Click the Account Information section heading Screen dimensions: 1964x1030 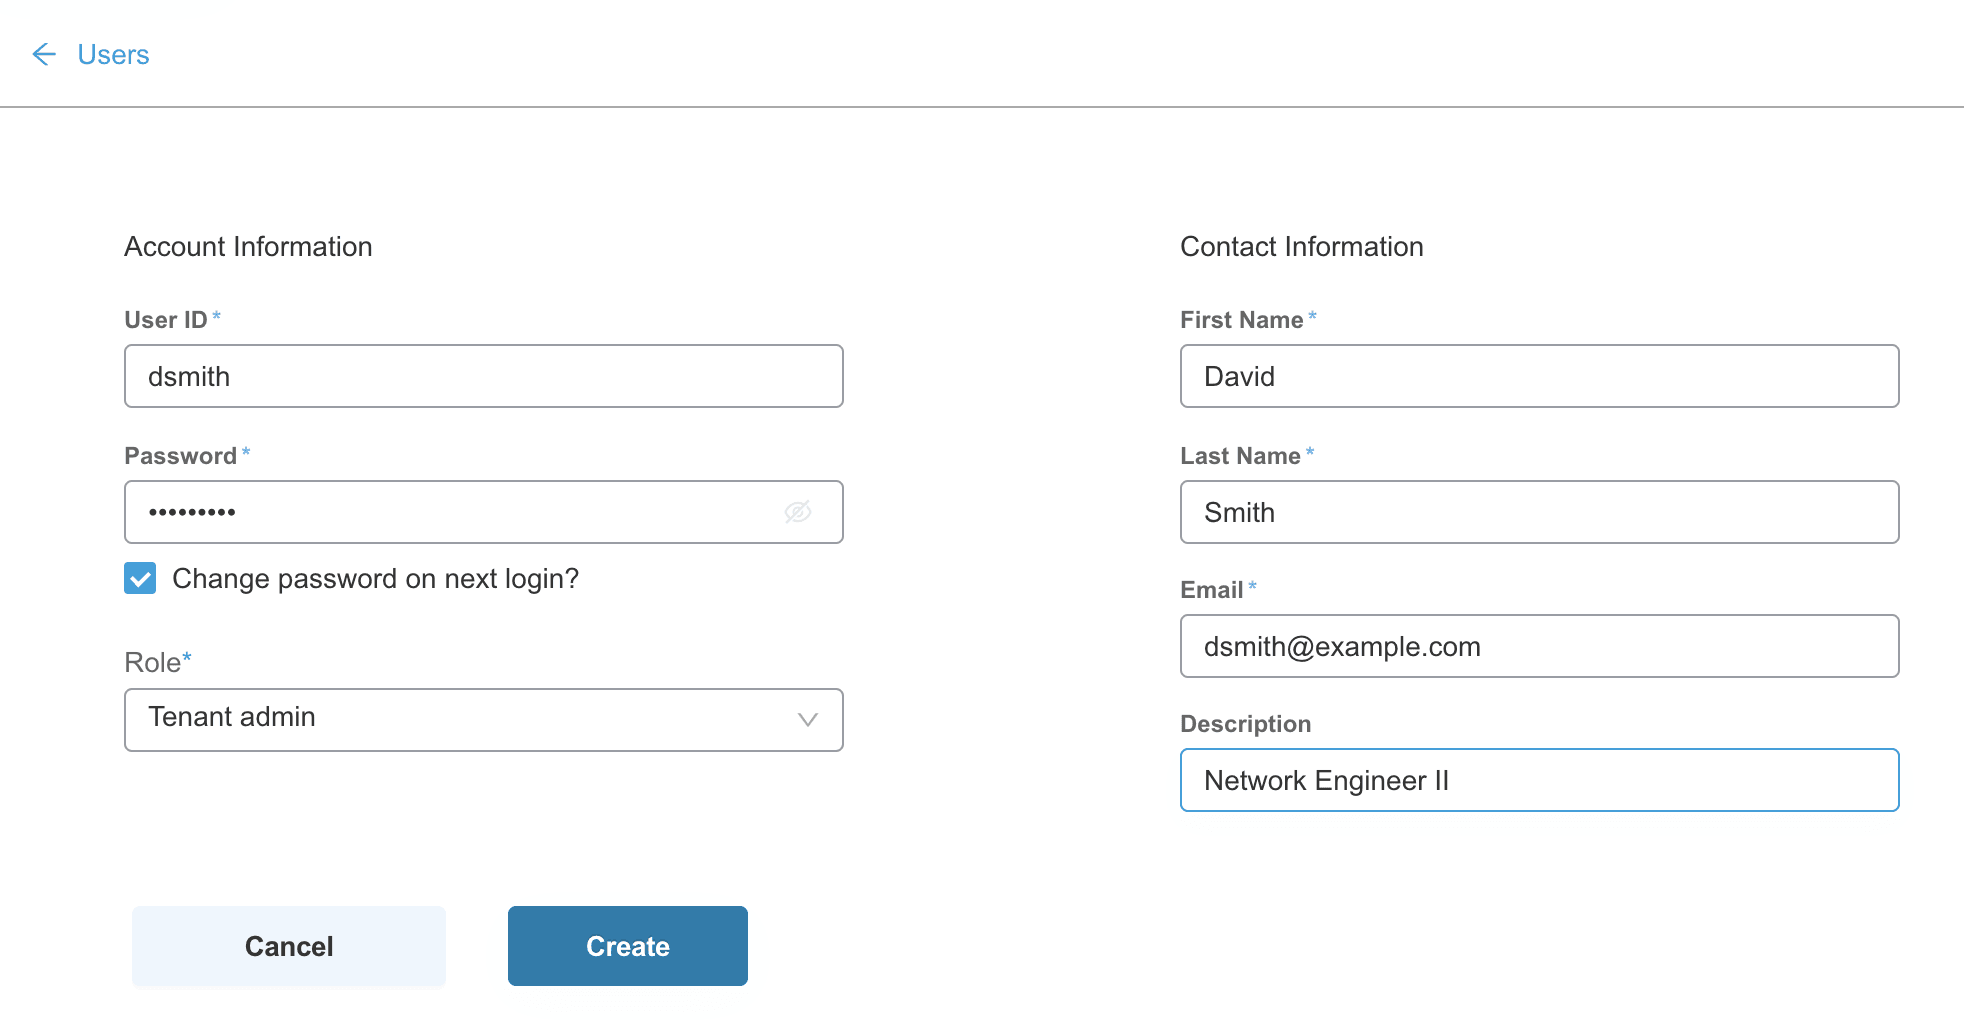[x=248, y=246]
